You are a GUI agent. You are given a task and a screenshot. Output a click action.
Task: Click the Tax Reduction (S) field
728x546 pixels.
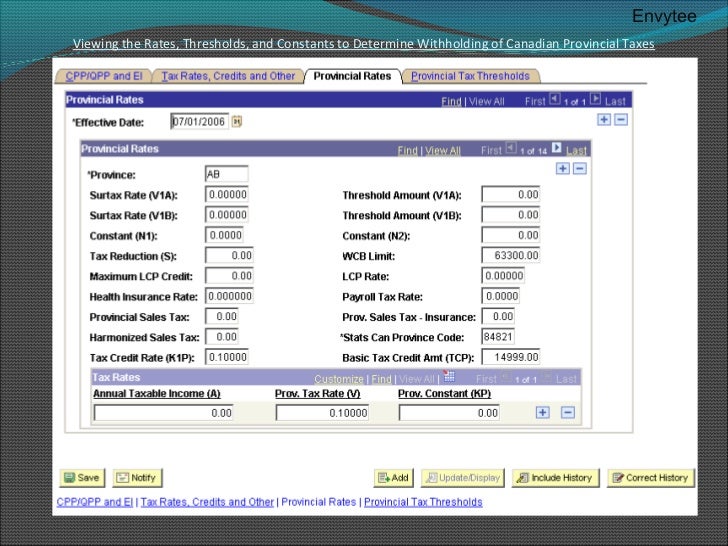[229, 255]
